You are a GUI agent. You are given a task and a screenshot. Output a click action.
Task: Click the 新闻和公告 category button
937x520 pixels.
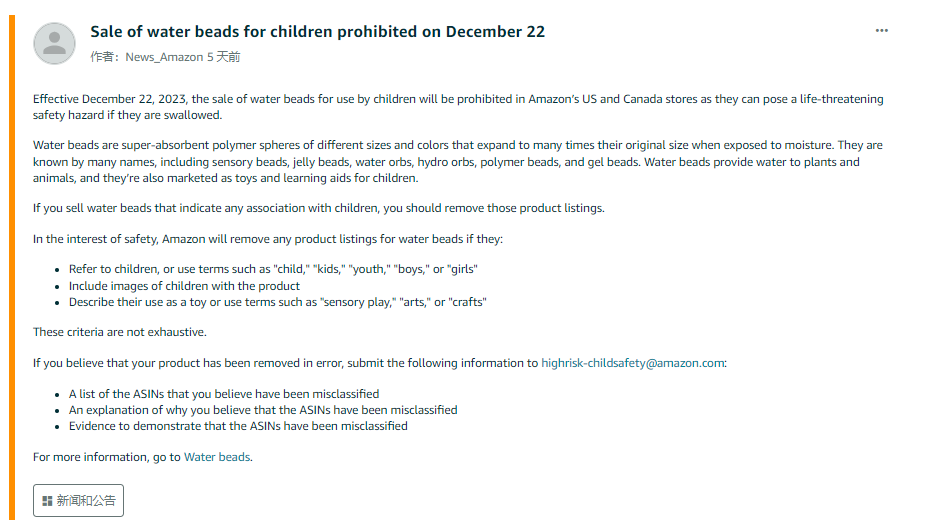78,500
